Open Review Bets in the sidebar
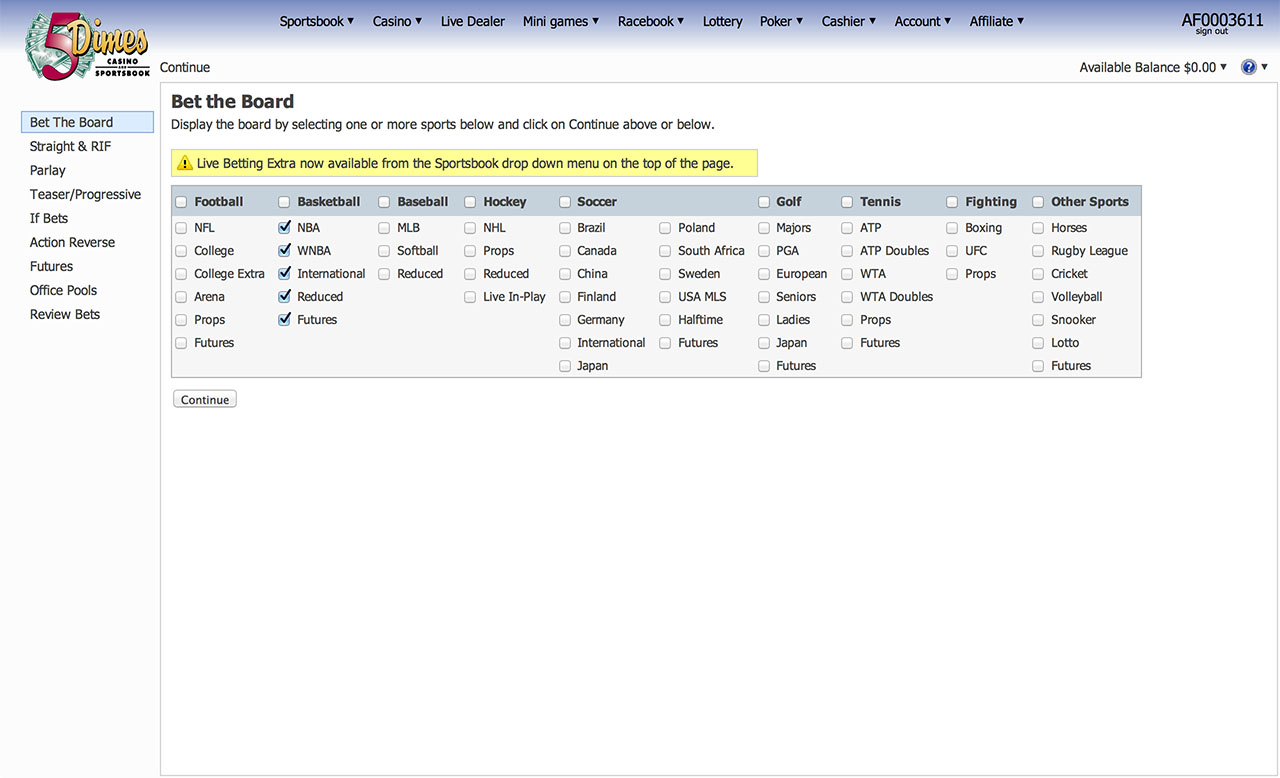The image size is (1280, 778). coord(65,314)
